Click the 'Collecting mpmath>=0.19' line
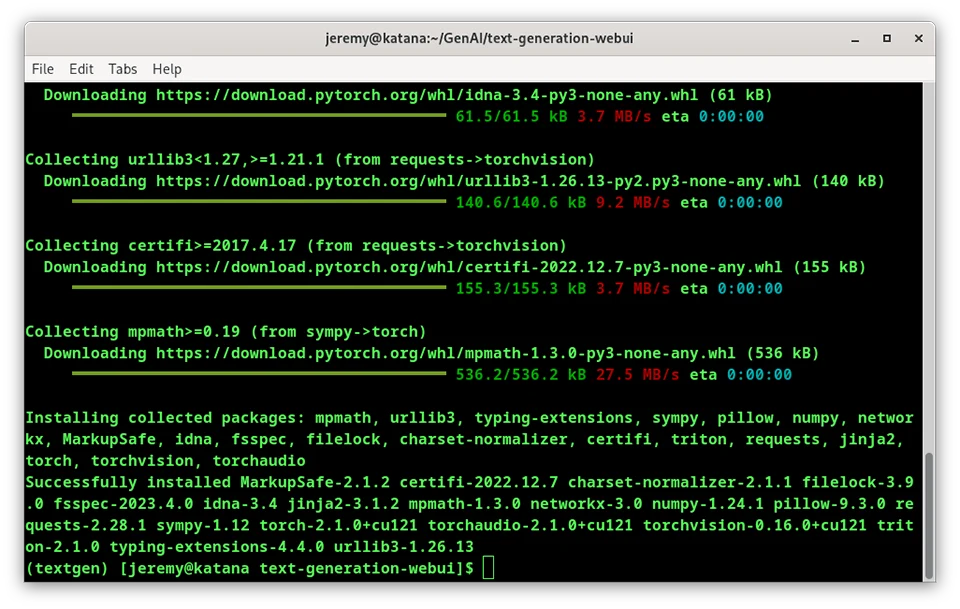 225,332
